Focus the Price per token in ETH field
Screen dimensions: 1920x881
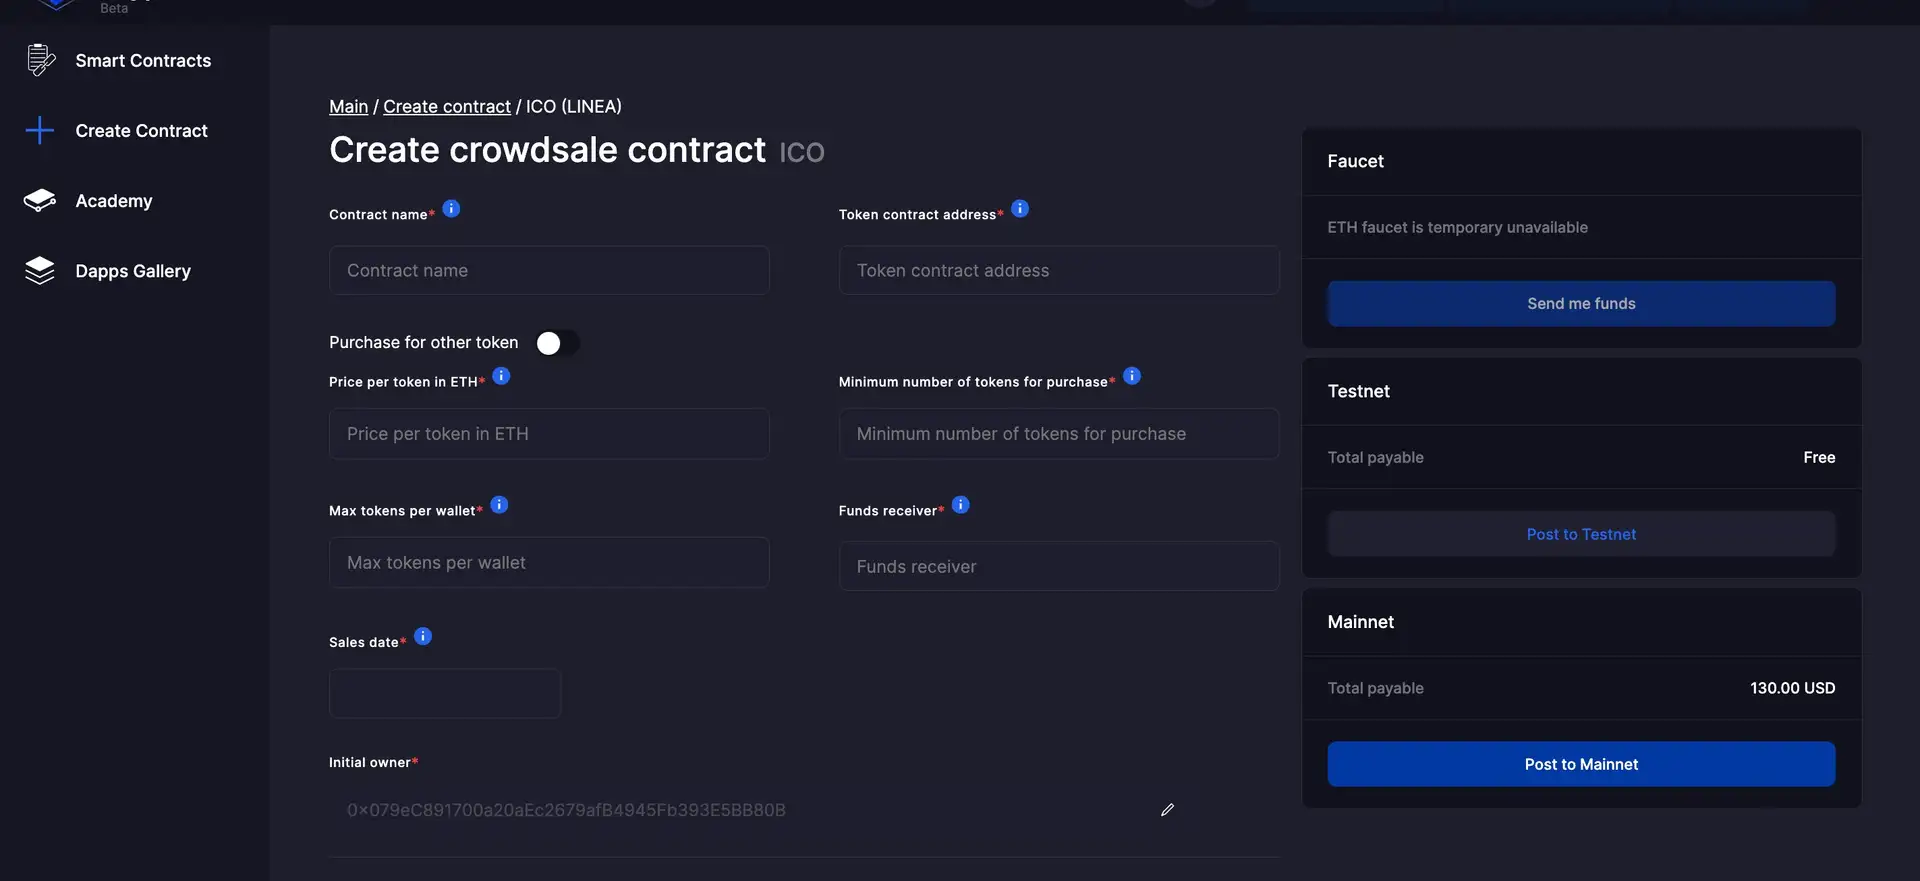549,434
